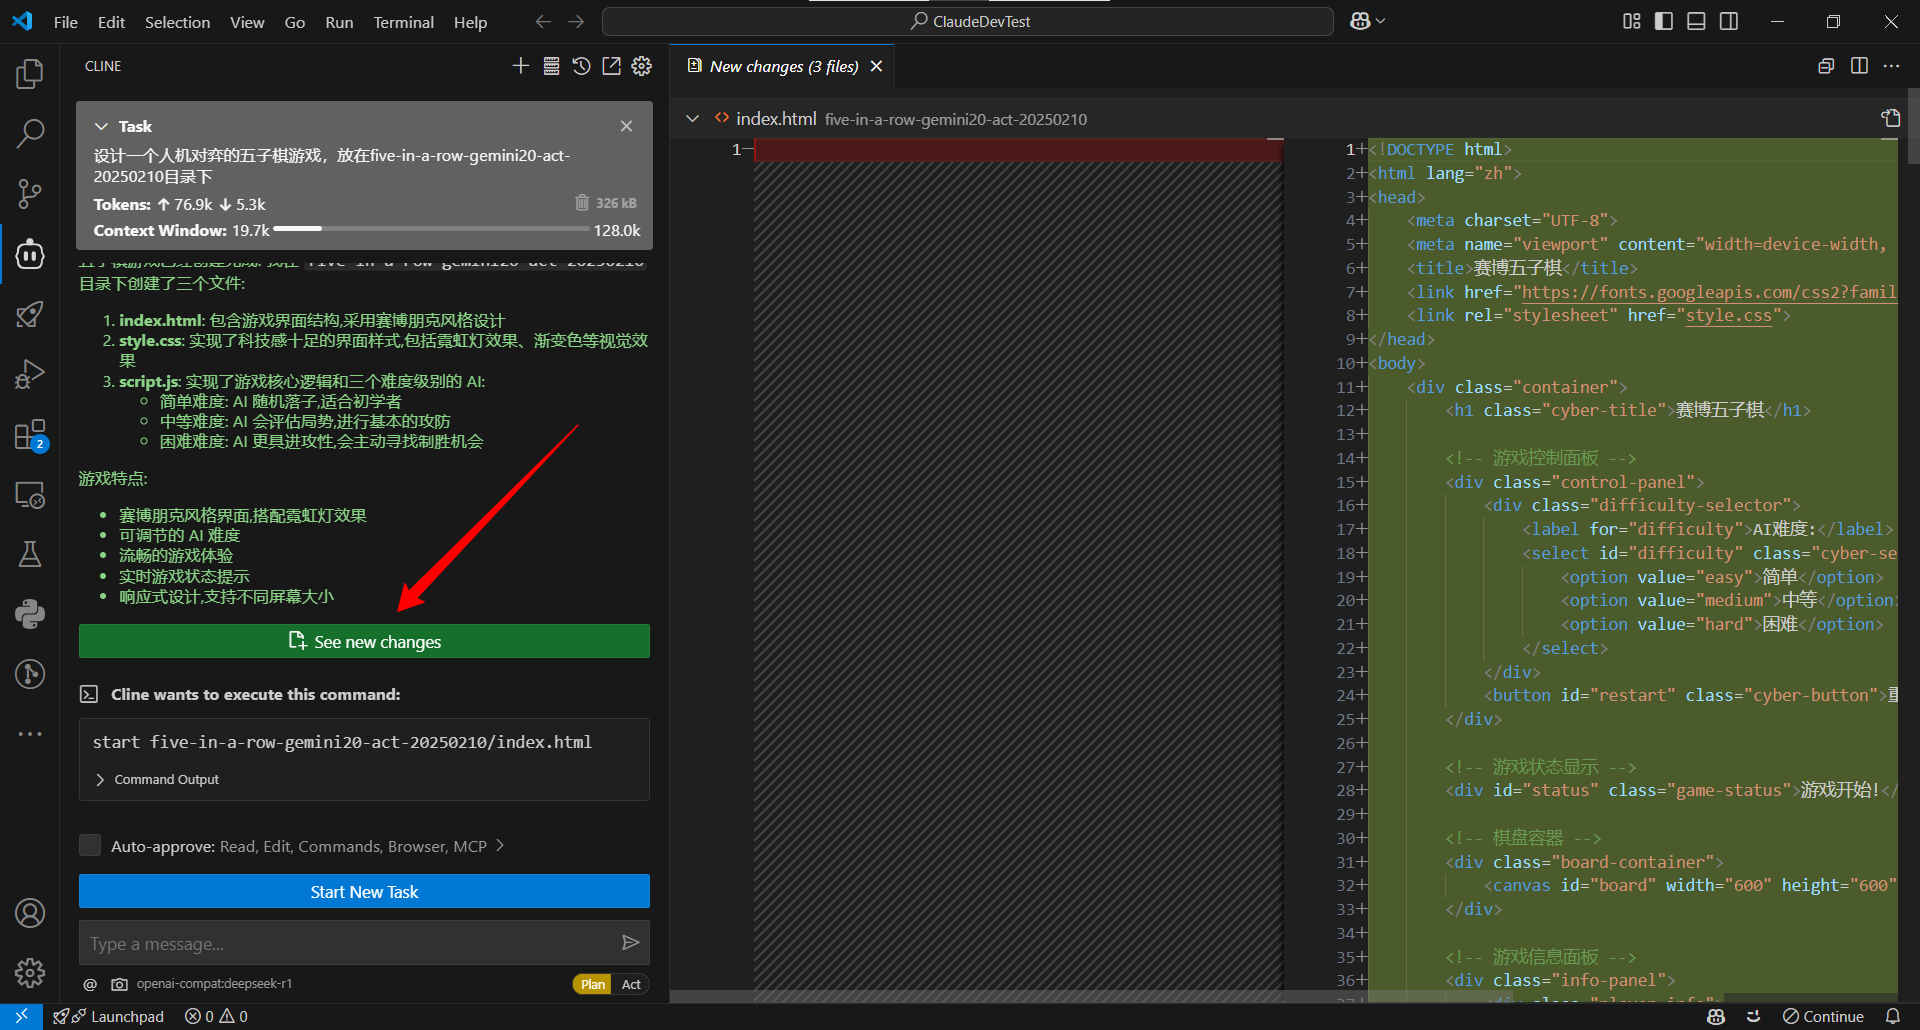This screenshot has width=1920, height=1030.
Task: Open Remote Explorer view icon
Action: [x=30, y=495]
